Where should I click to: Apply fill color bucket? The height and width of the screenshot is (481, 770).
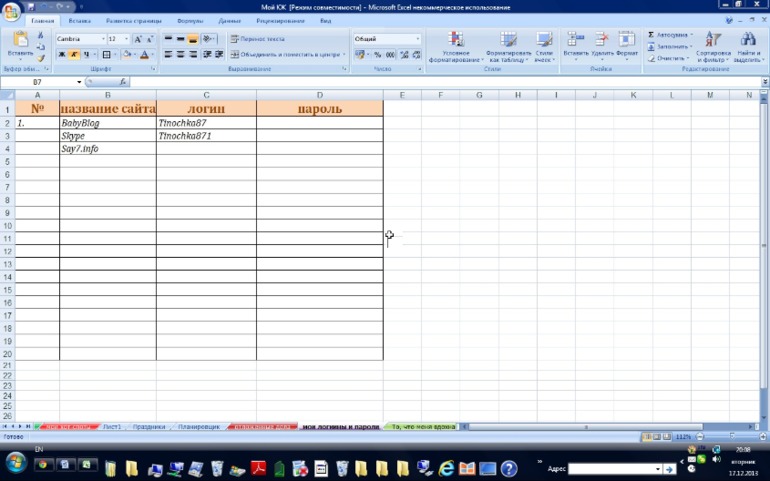pos(127,55)
